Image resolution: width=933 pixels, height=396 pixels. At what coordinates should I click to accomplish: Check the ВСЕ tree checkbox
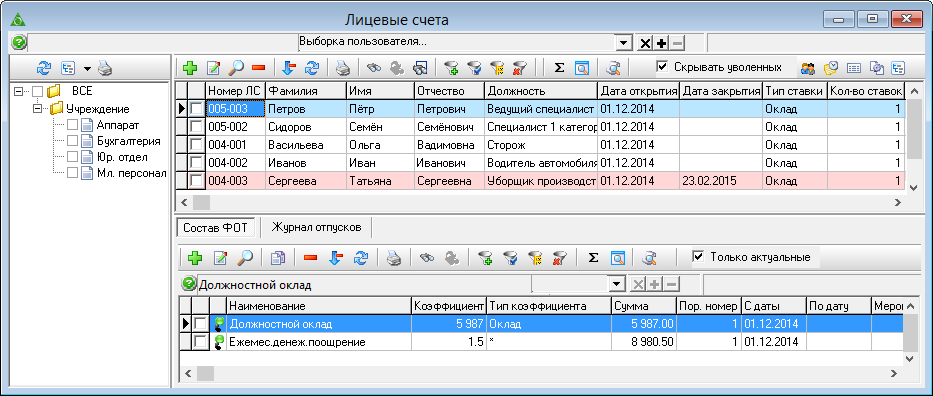pyautogui.click(x=37, y=92)
